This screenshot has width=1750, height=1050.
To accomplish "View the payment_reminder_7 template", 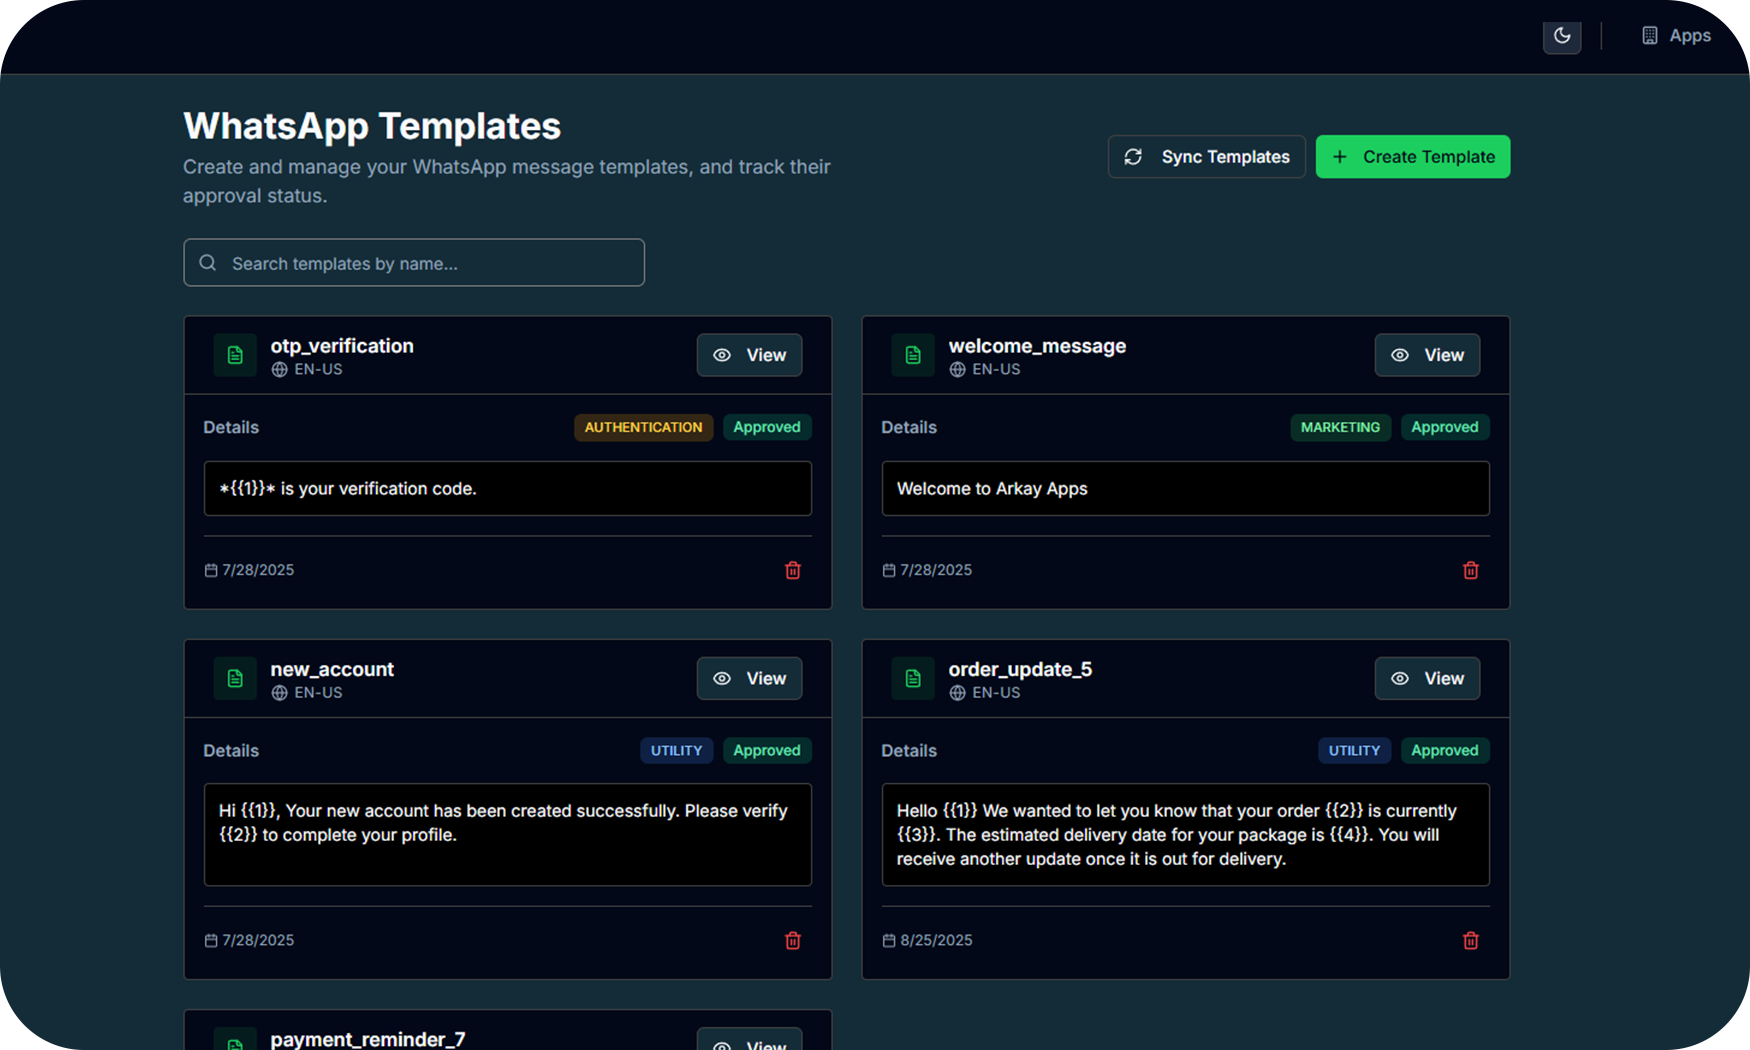I will click(x=749, y=1041).
